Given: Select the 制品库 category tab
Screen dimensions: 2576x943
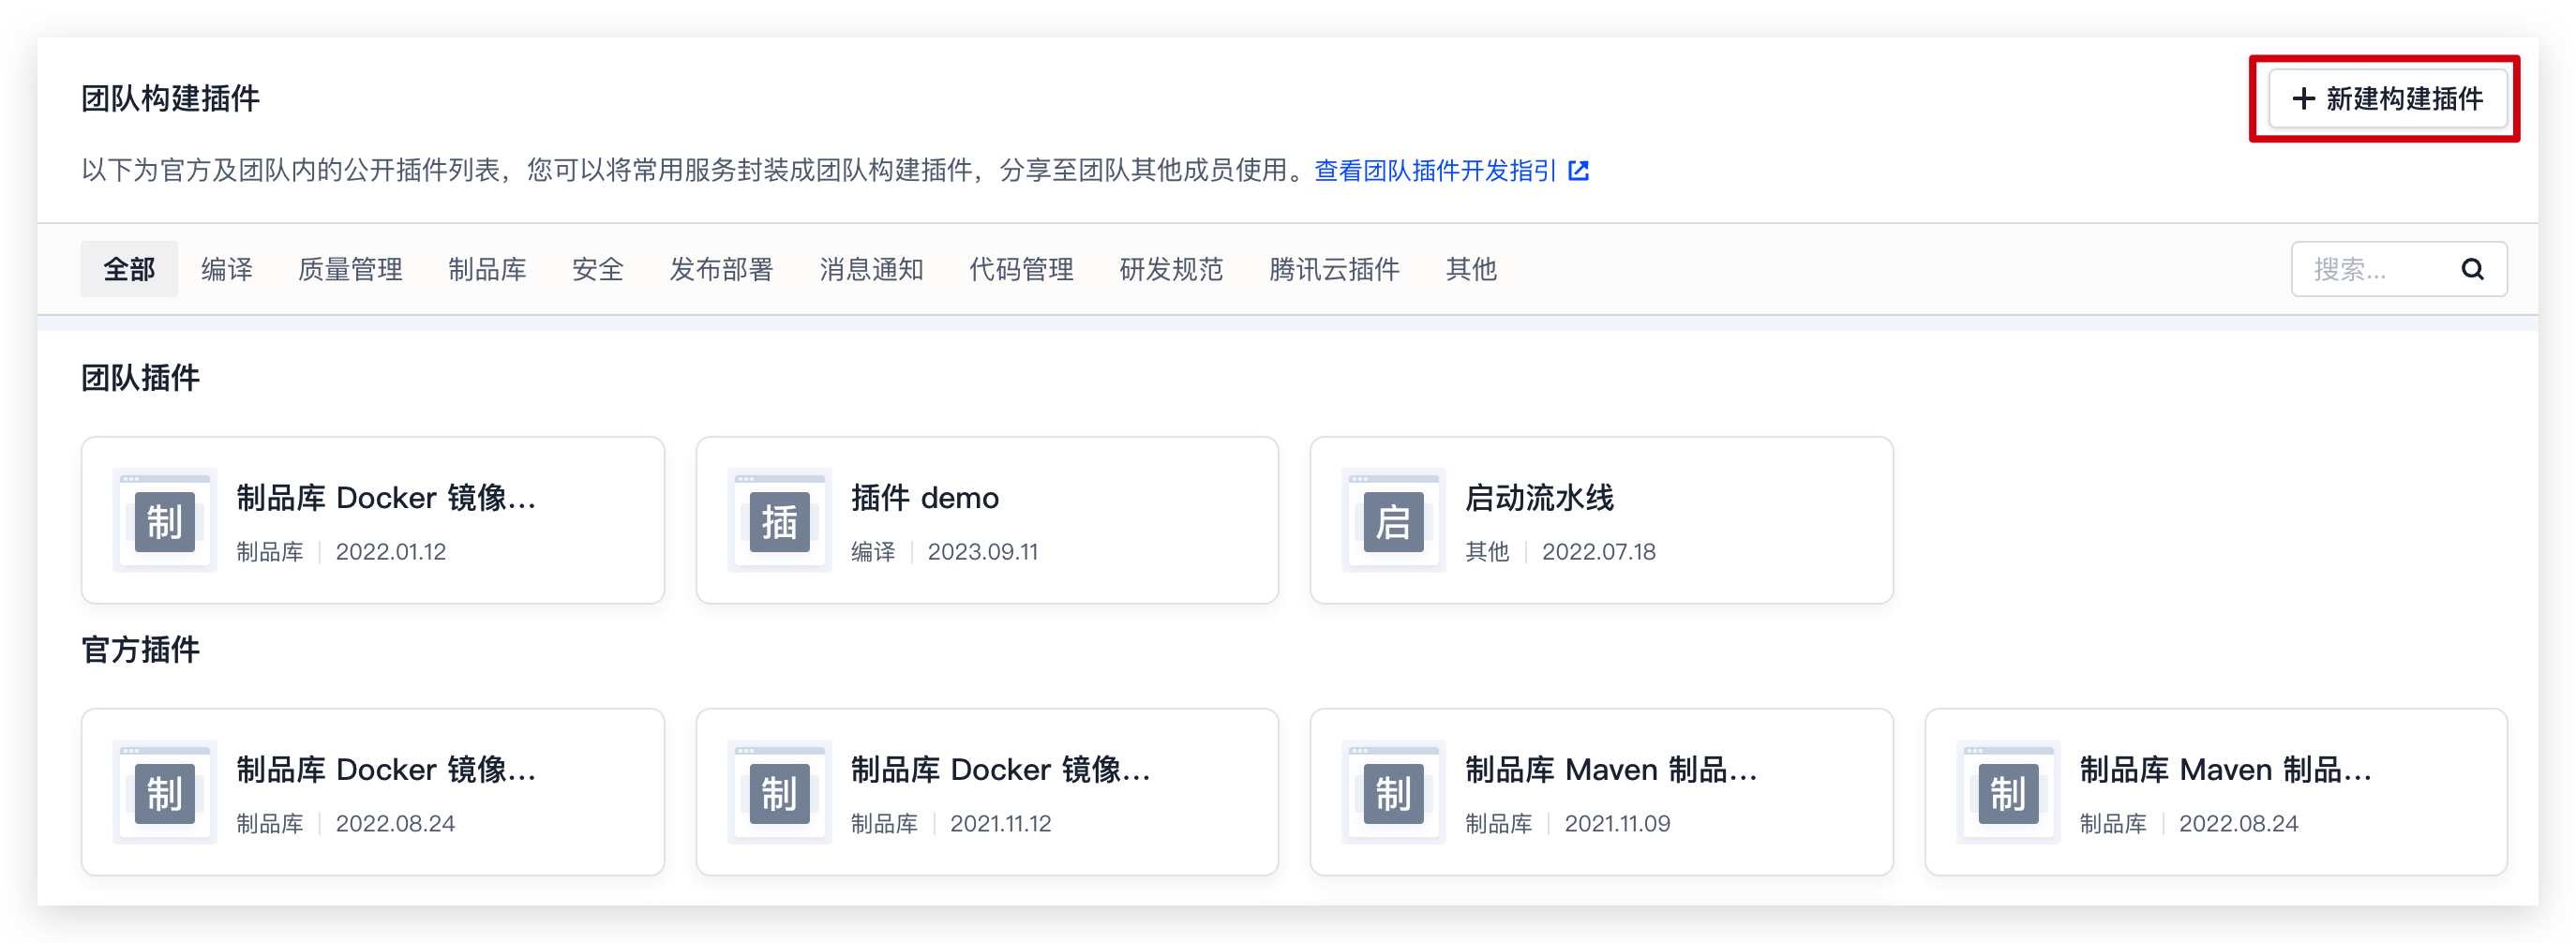Looking at the screenshot, I should pos(487,269).
